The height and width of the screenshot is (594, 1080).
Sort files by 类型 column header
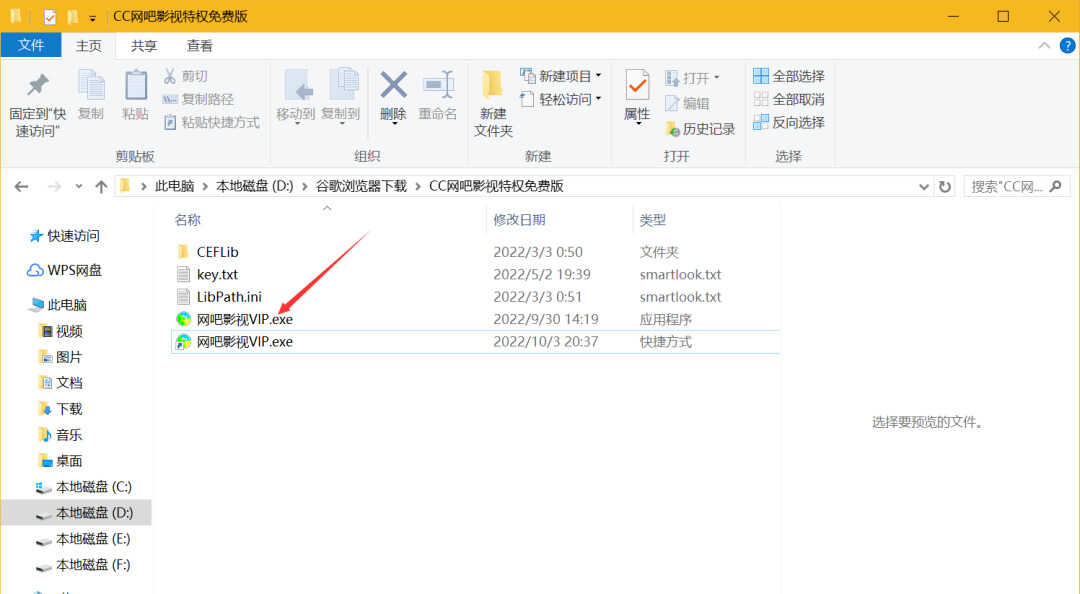tap(652, 220)
